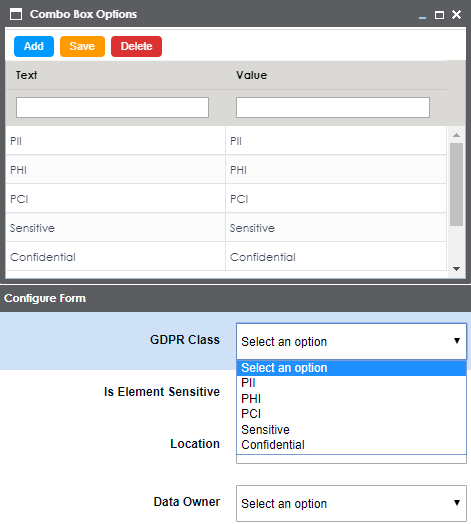Select Sensitive in the dropdown list

[351, 429]
